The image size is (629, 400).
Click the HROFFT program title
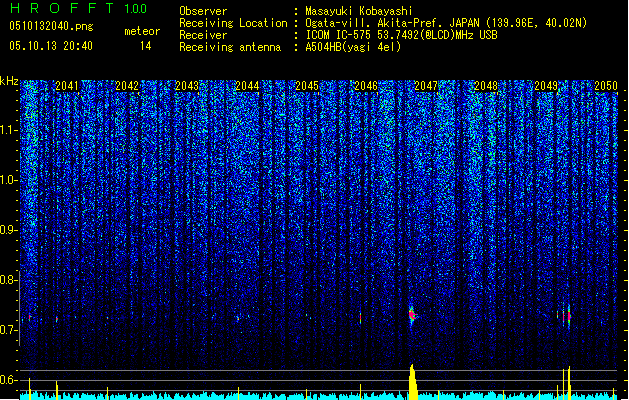62,8
